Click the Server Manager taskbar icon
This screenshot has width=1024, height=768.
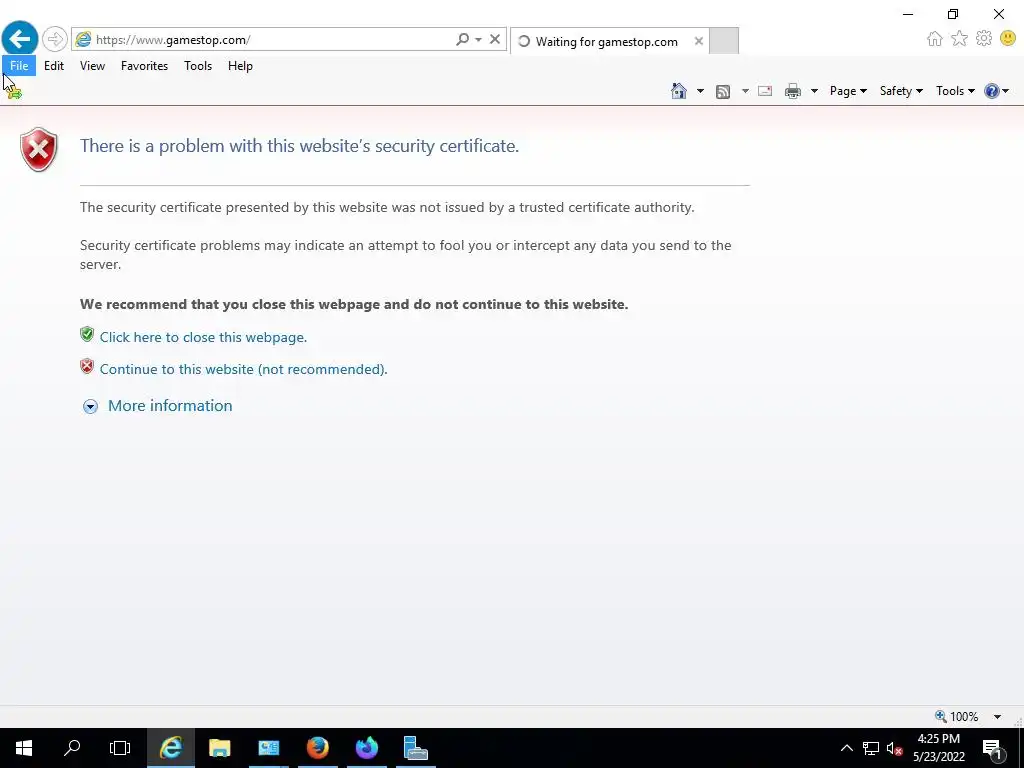point(268,748)
